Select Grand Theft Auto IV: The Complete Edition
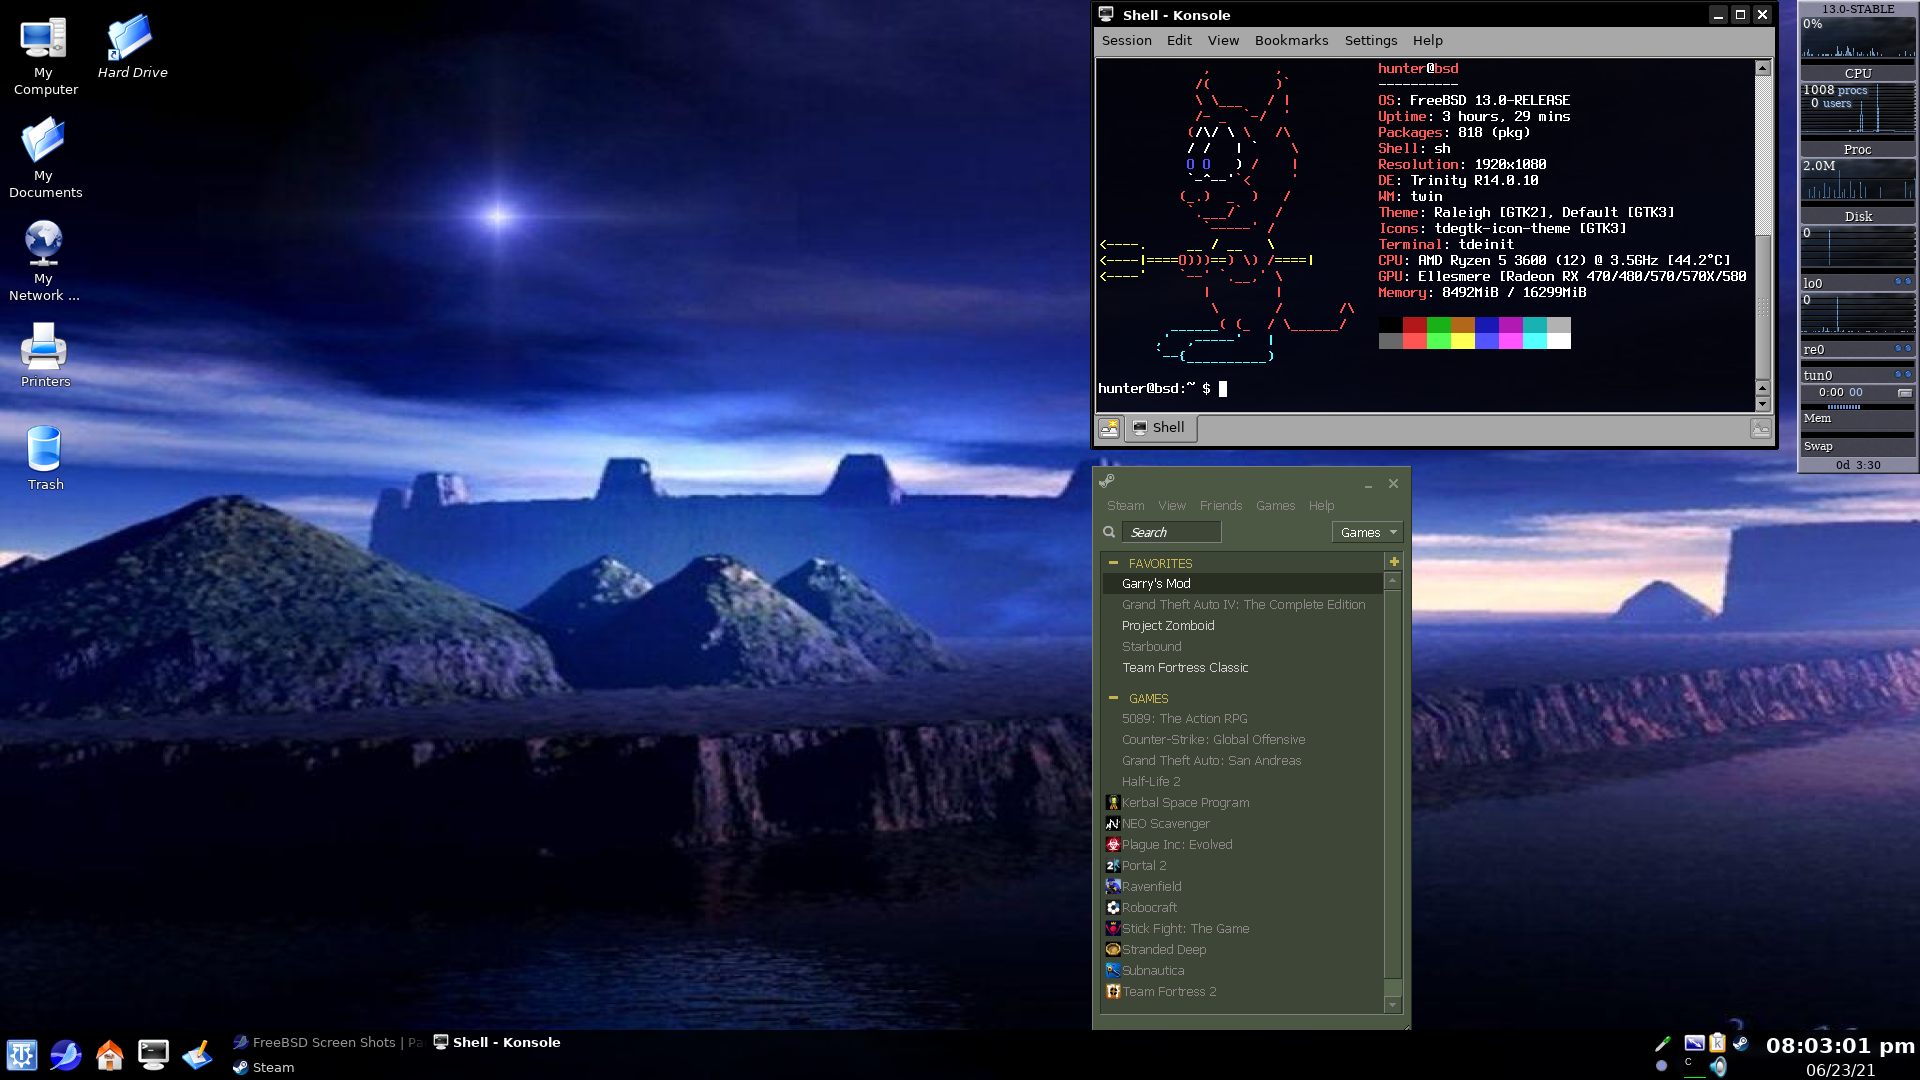This screenshot has width=1920, height=1080. [x=1242, y=604]
